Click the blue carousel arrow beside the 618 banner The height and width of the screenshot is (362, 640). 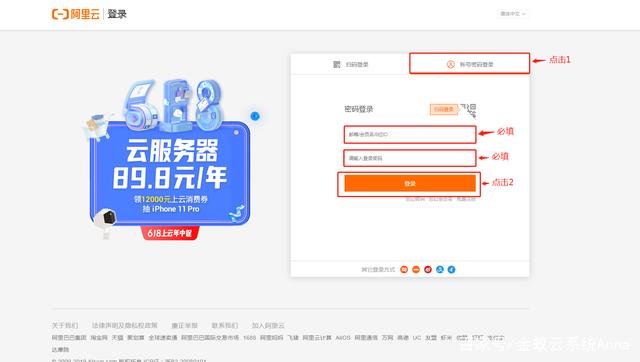coord(255,116)
